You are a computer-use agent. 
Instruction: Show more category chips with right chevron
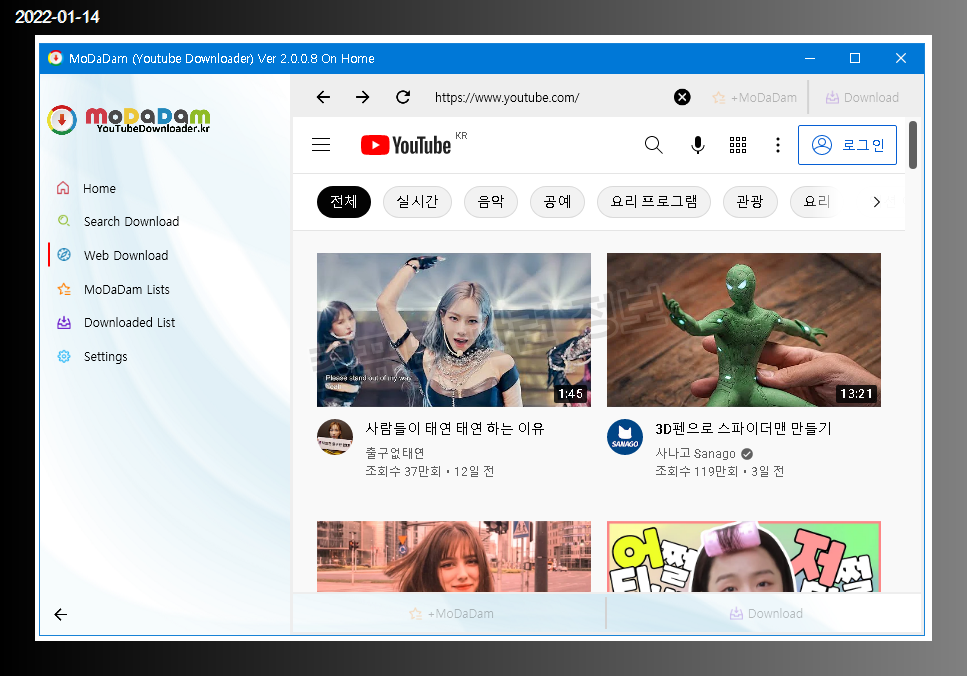pos(876,202)
